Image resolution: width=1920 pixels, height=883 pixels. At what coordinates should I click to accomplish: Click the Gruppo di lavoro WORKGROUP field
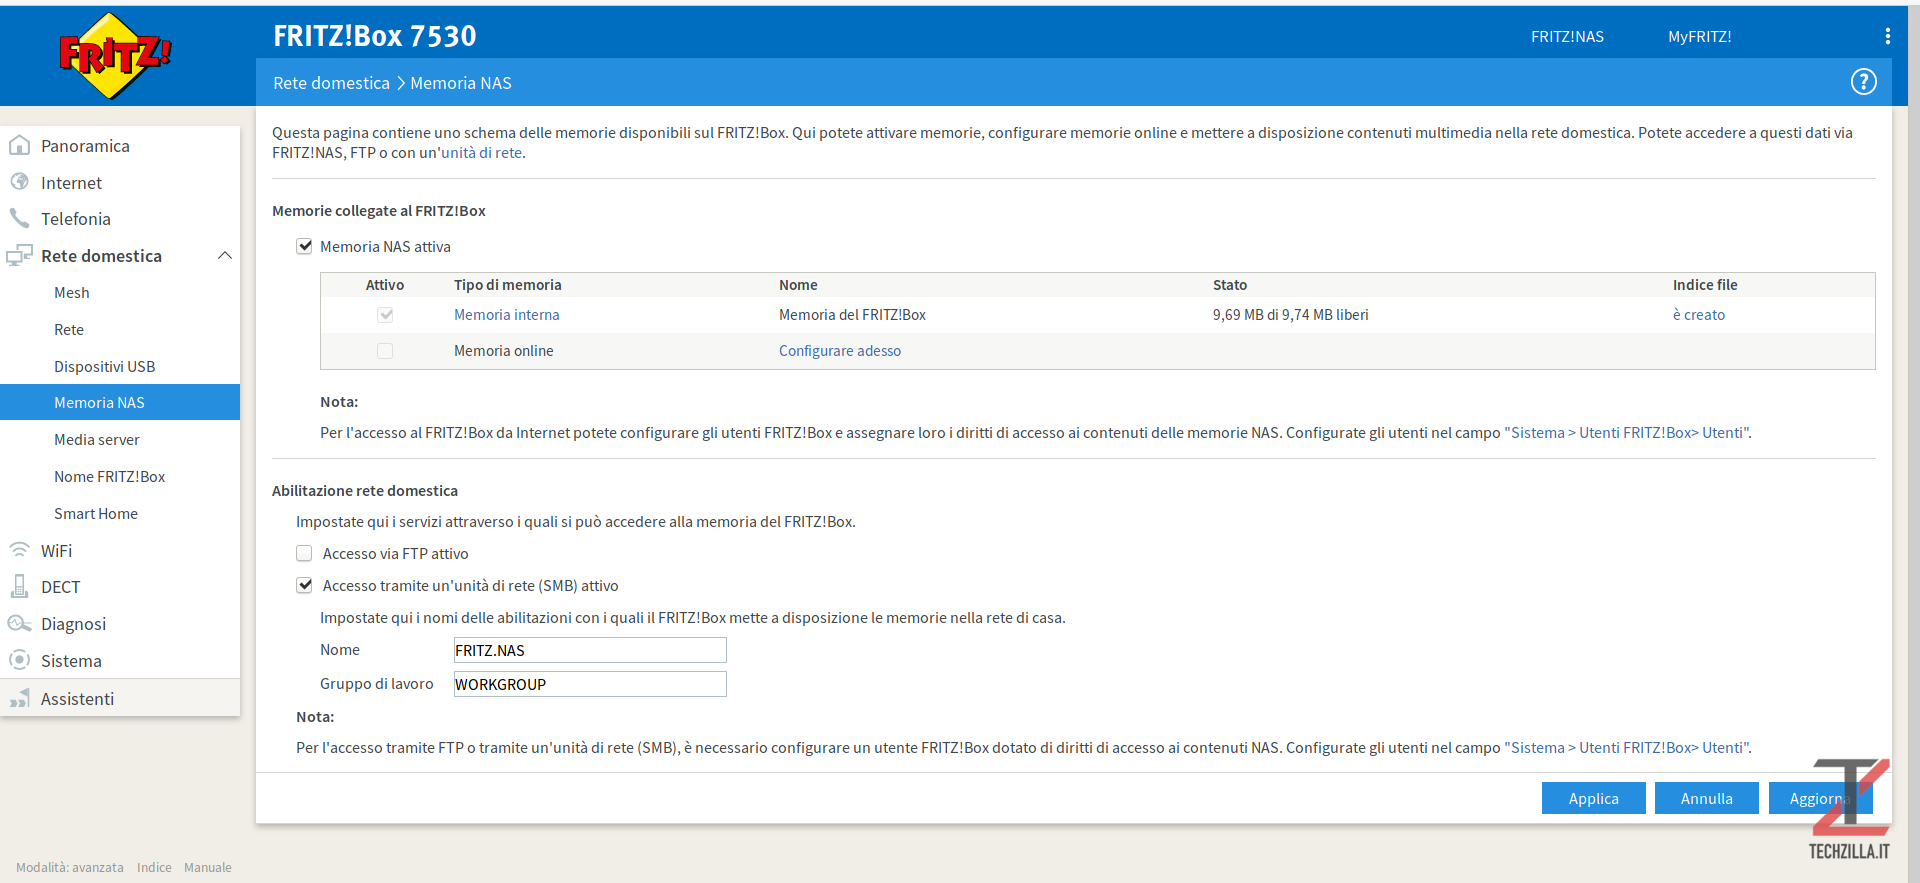pyautogui.click(x=590, y=684)
